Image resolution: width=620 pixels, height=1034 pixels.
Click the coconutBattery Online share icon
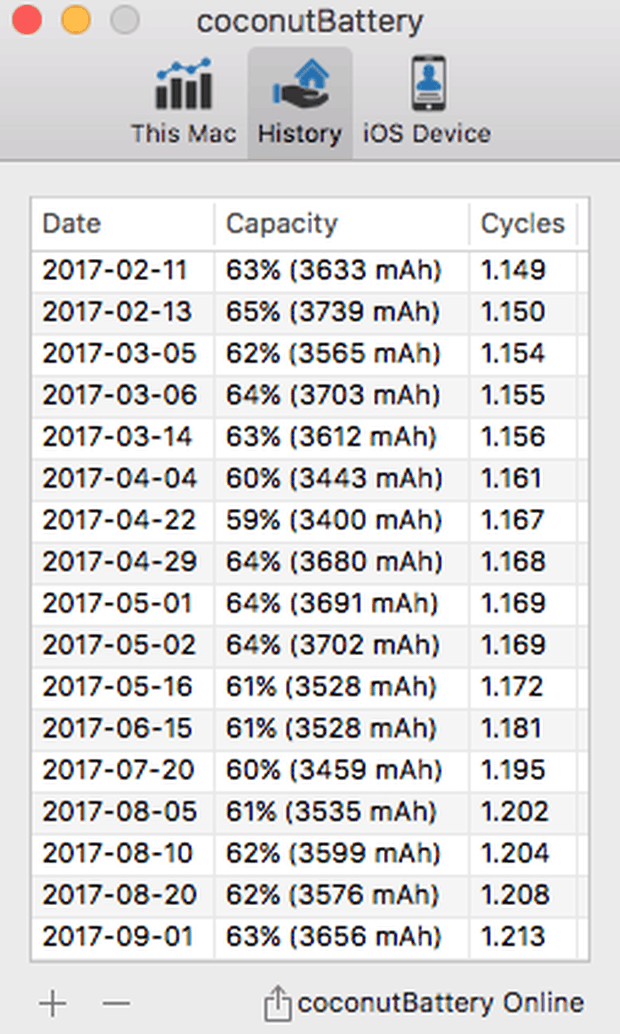[x=277, y=1003]
